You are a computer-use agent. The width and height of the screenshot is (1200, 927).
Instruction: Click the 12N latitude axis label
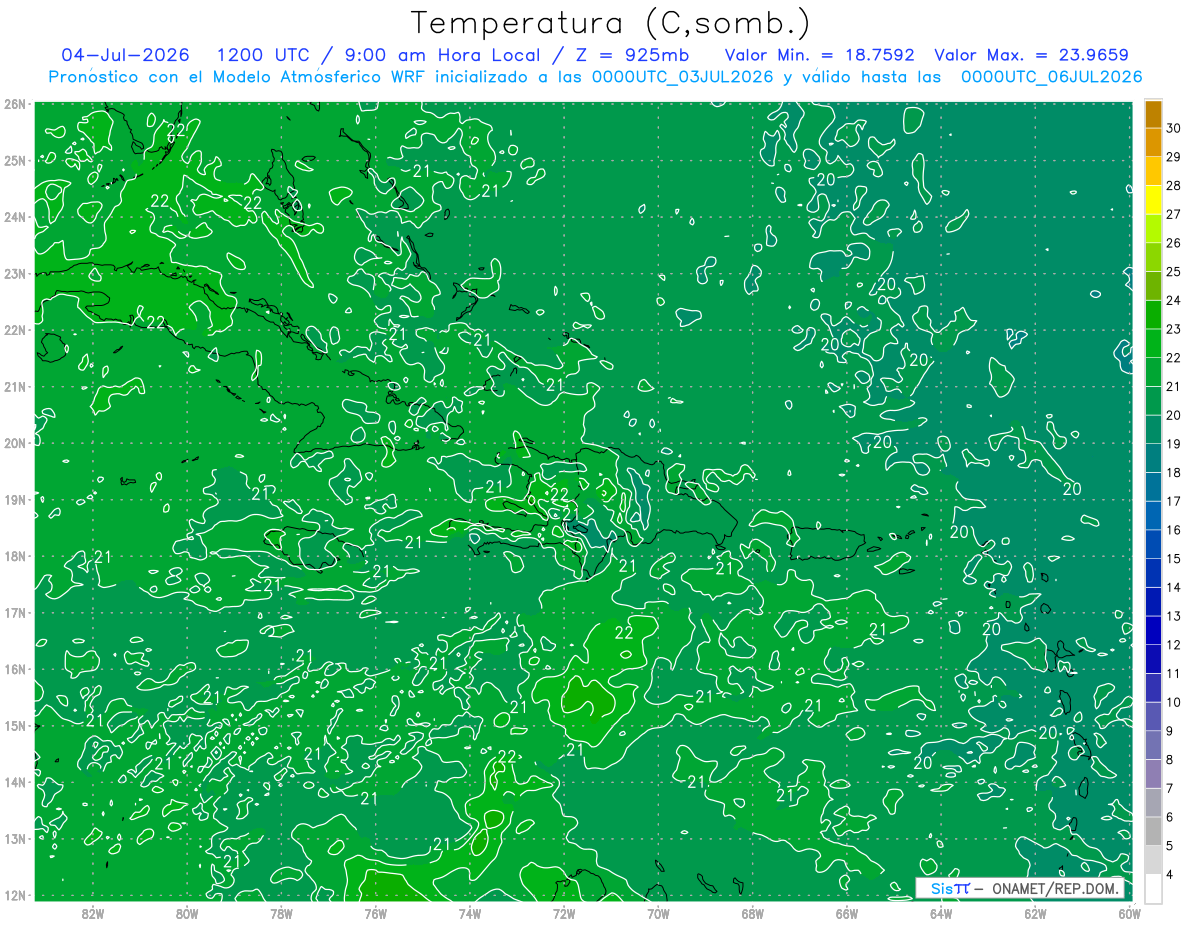coord(16,895)
